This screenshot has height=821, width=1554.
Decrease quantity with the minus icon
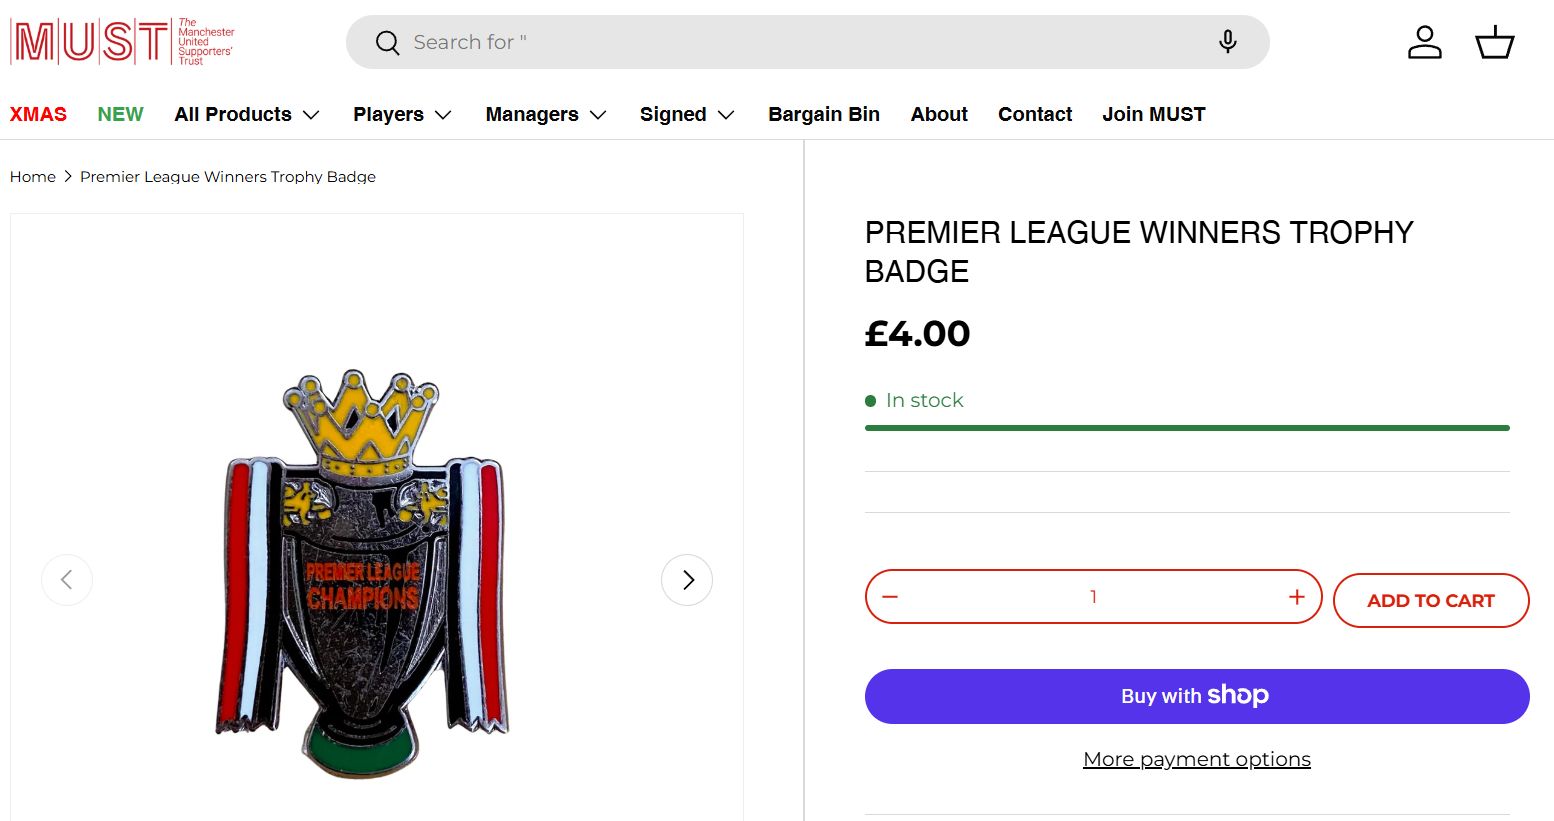coord(890,597)
